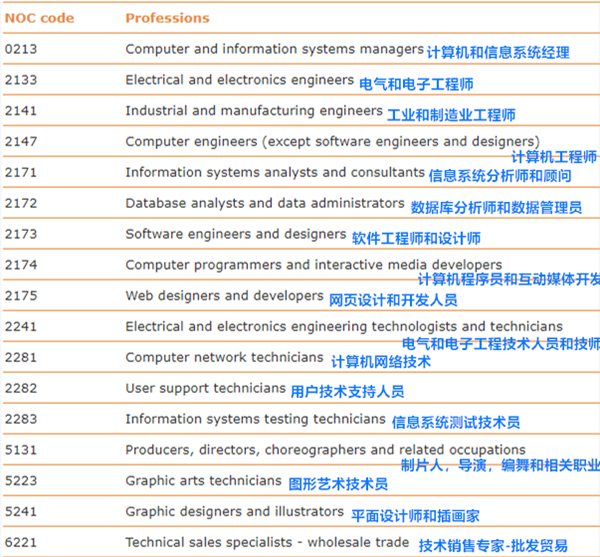The height and width of the screenshot is (557, 600).
Task: Select NOC code 2175
Action: [x=20, y=296]
